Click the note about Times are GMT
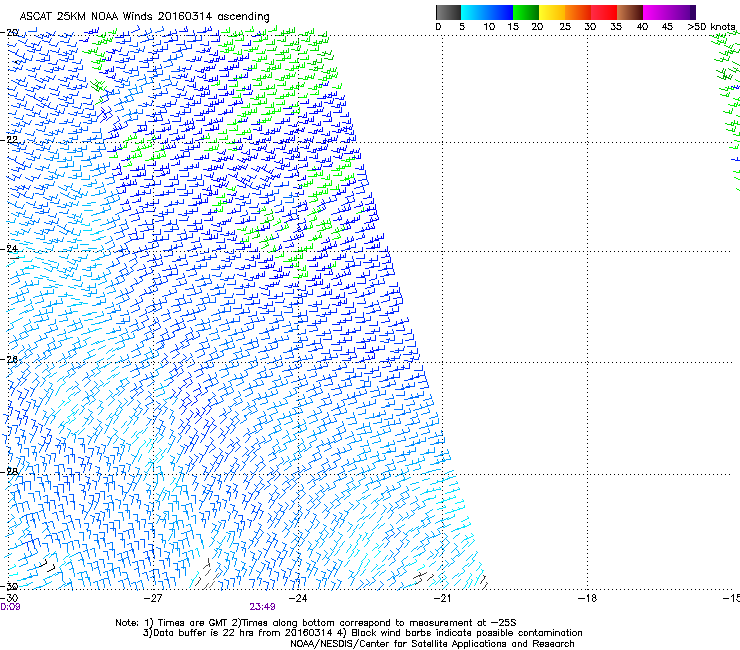The height and width of the screenshot is (650, 740). pos(316,623)
